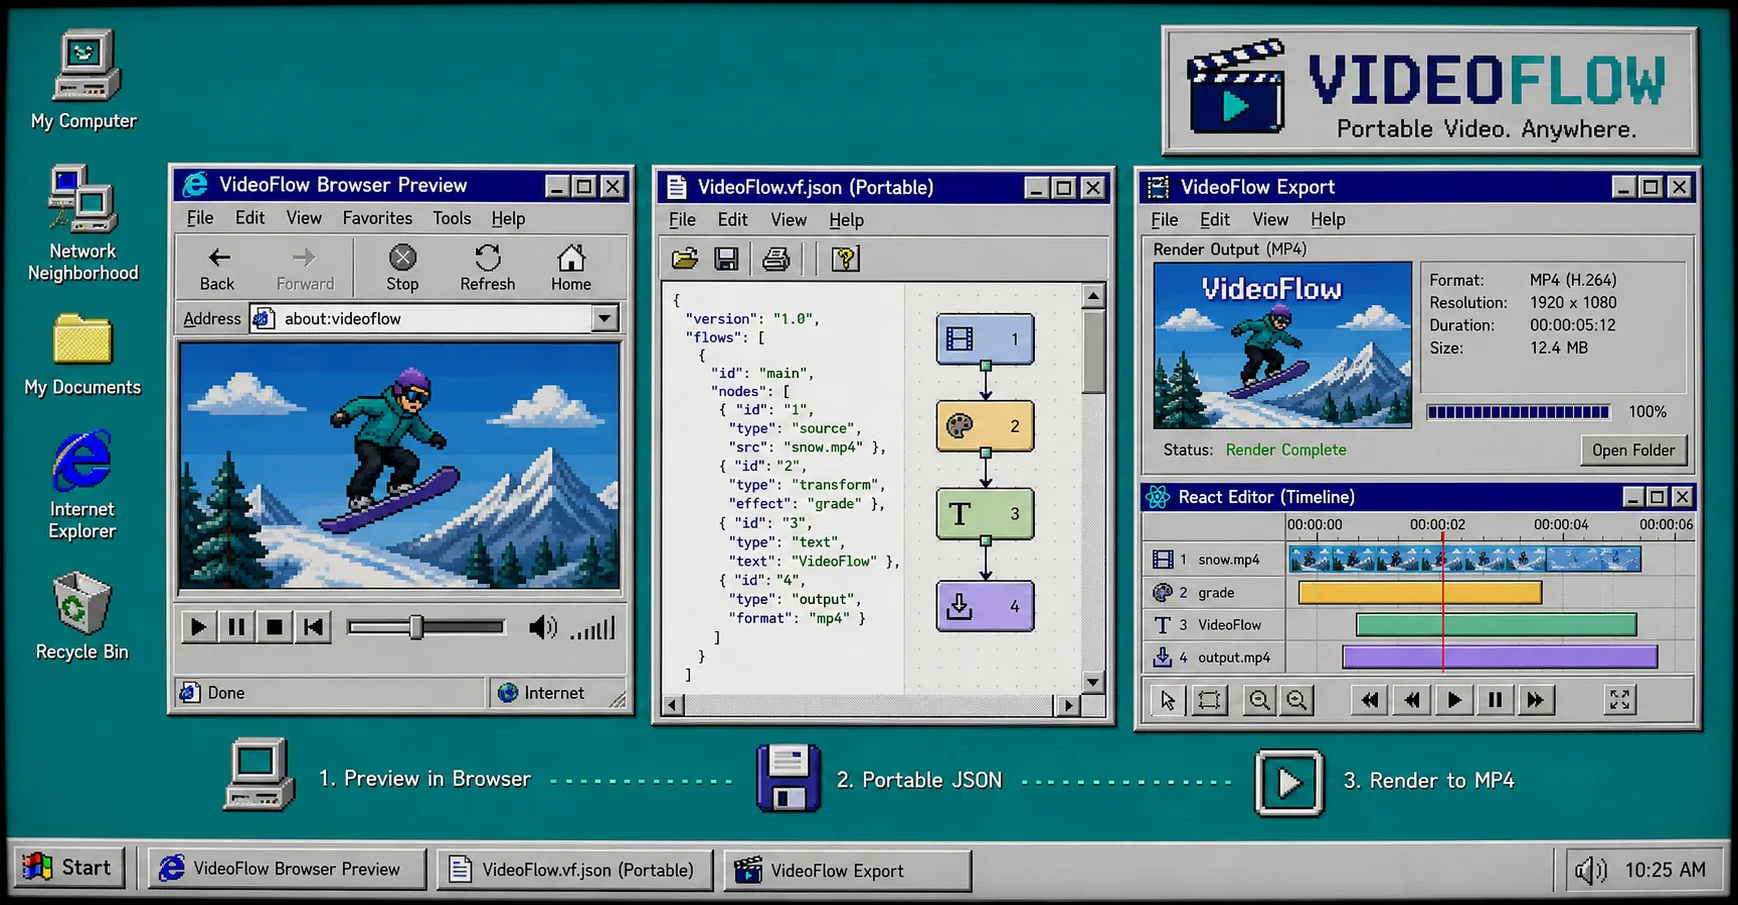Open the Favorites menu in the browser
Viewport: 1738px width, 905px height.
(377, 218)
